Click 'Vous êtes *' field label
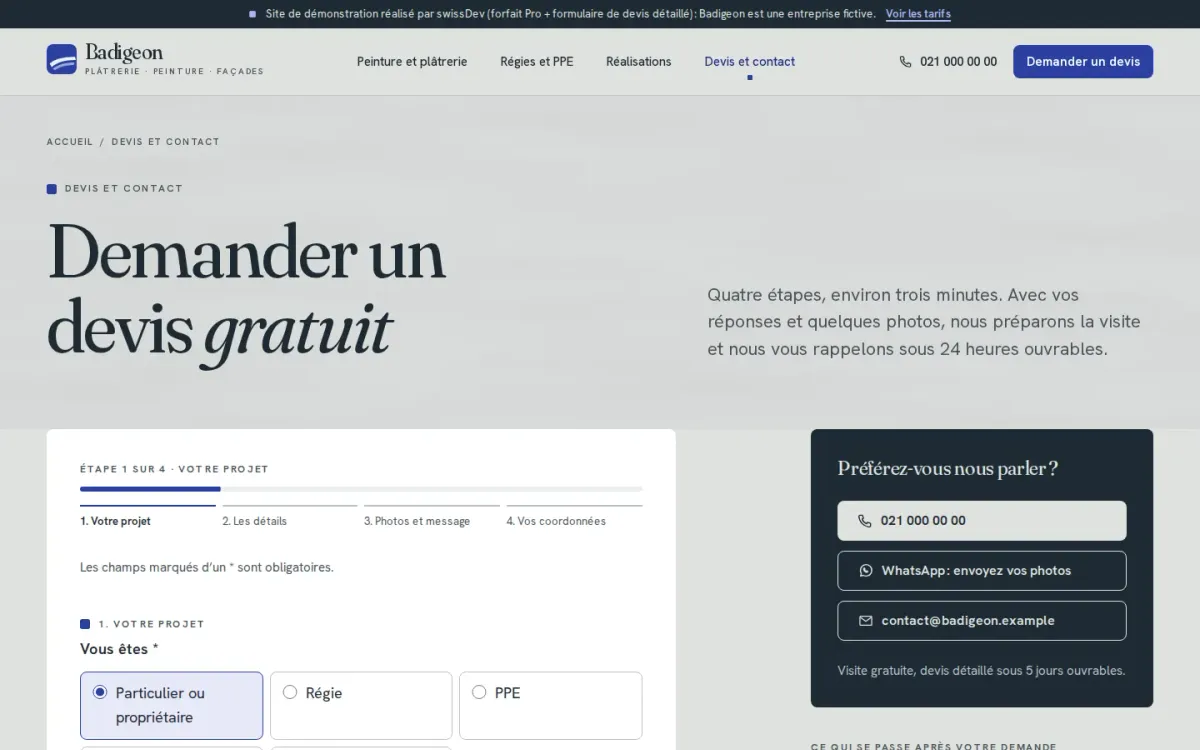 click(119, 649)
